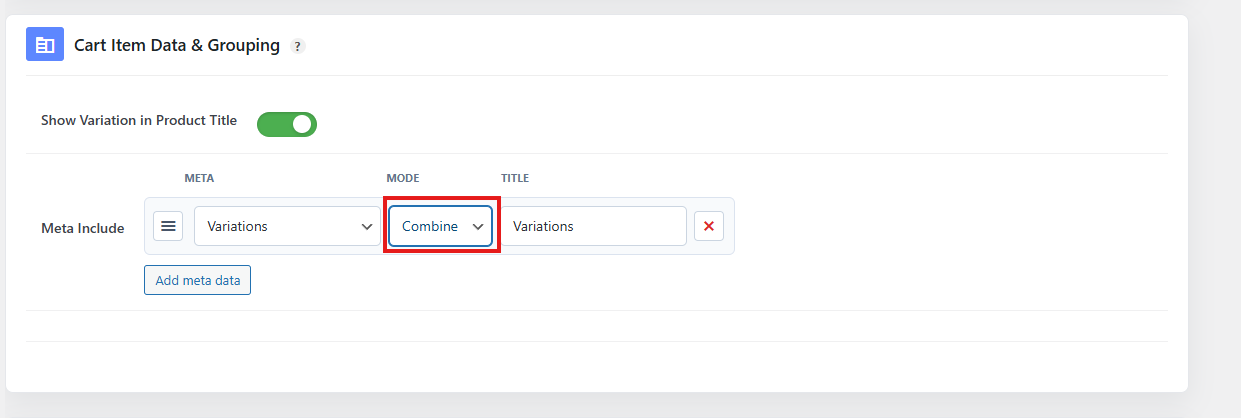Click the Cart Item Data & Grouping heading

pyautogui.click(x=177, y=45)
